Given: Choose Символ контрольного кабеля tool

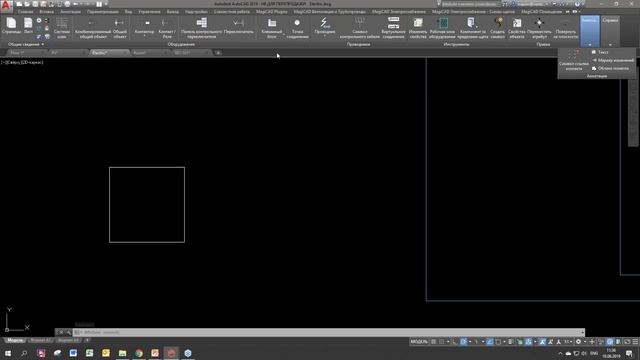Looking at the screenshot, I should [360, 28].
